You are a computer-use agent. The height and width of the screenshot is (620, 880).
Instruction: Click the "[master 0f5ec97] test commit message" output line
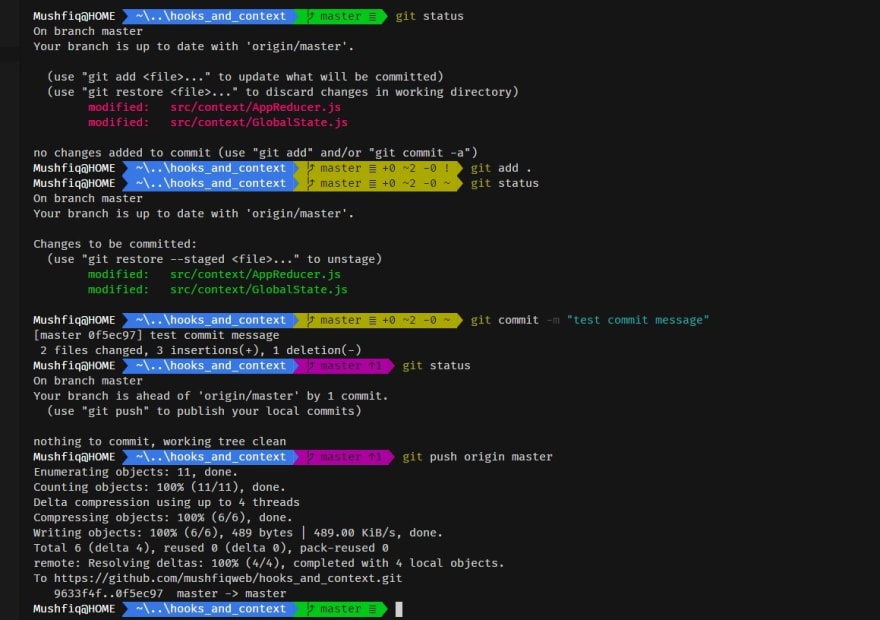tap(156, 335)
